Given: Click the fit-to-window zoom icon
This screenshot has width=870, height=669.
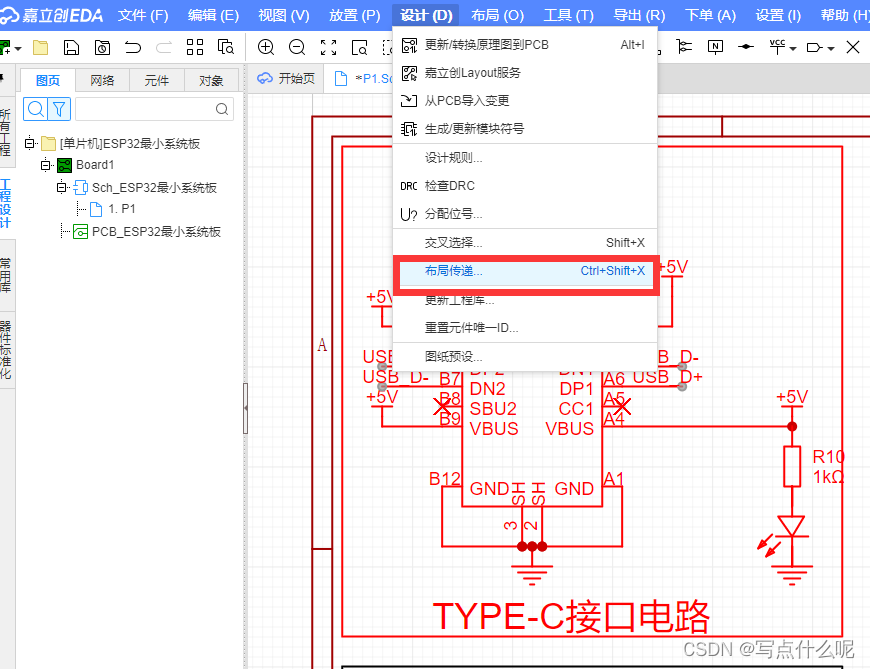Looking at the screenshot, I should point(328,48).
